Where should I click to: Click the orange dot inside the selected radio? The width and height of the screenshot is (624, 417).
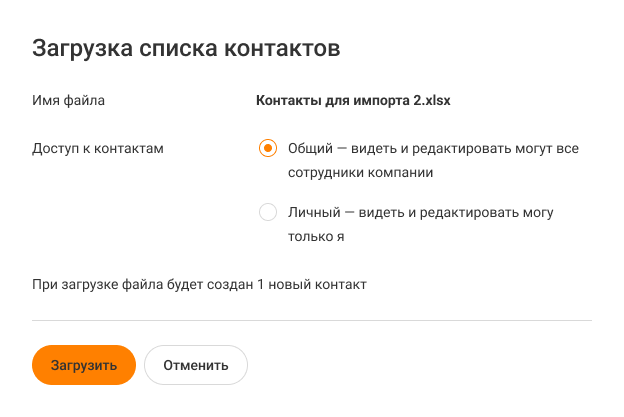(x=267, y=148)
